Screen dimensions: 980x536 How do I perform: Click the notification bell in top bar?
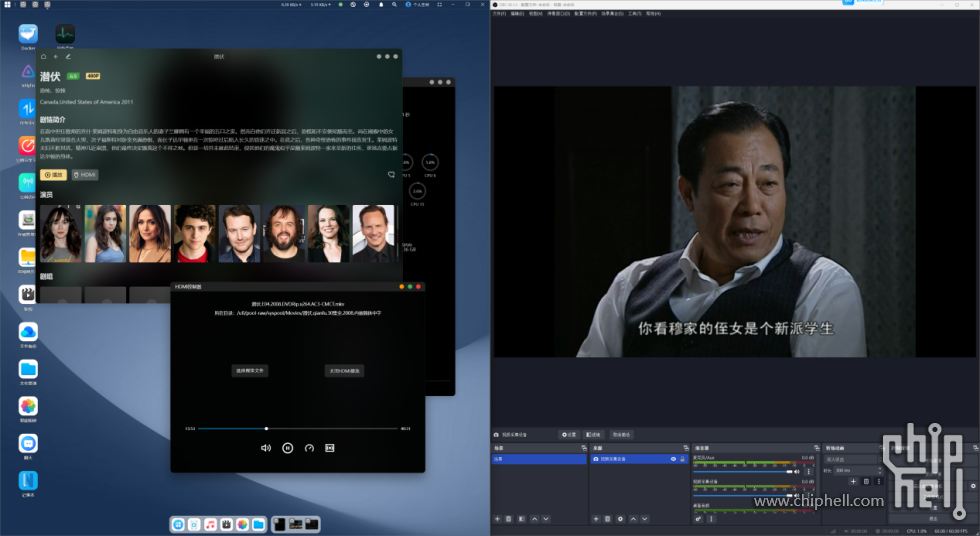click(x=381, y=4)
